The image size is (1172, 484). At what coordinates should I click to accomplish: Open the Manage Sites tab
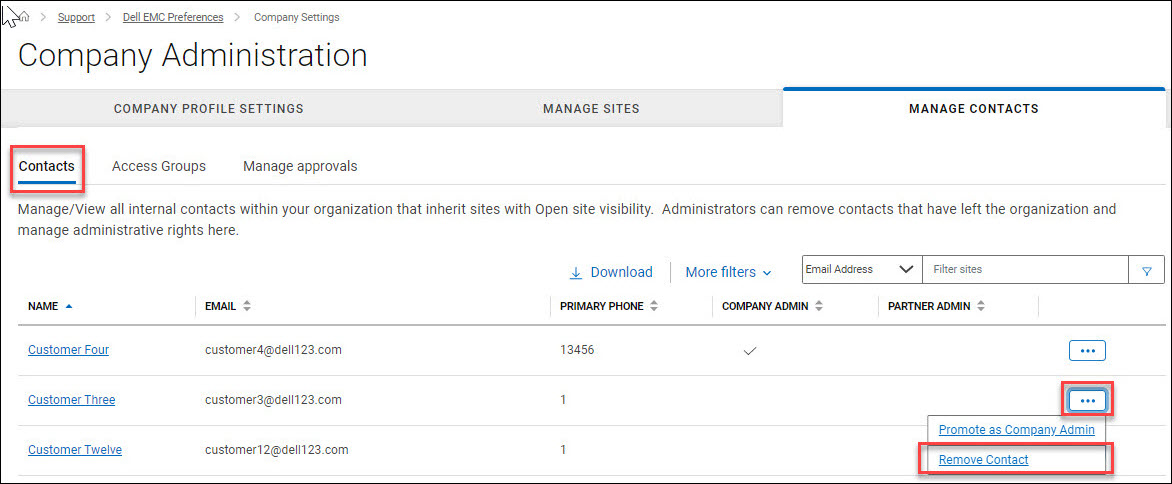591,108
